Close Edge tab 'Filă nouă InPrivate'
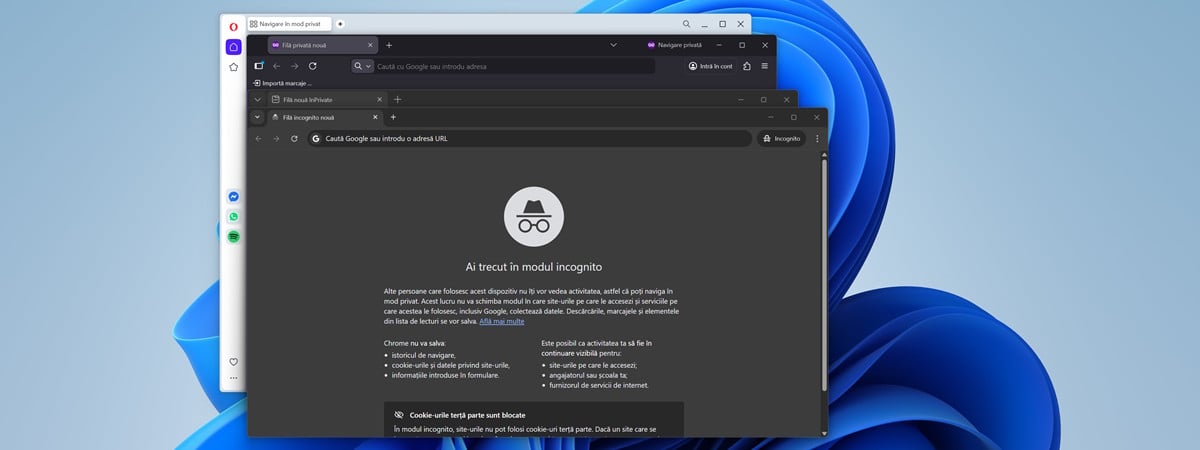This screenshot has height=450, width=1200. [379, 100]
